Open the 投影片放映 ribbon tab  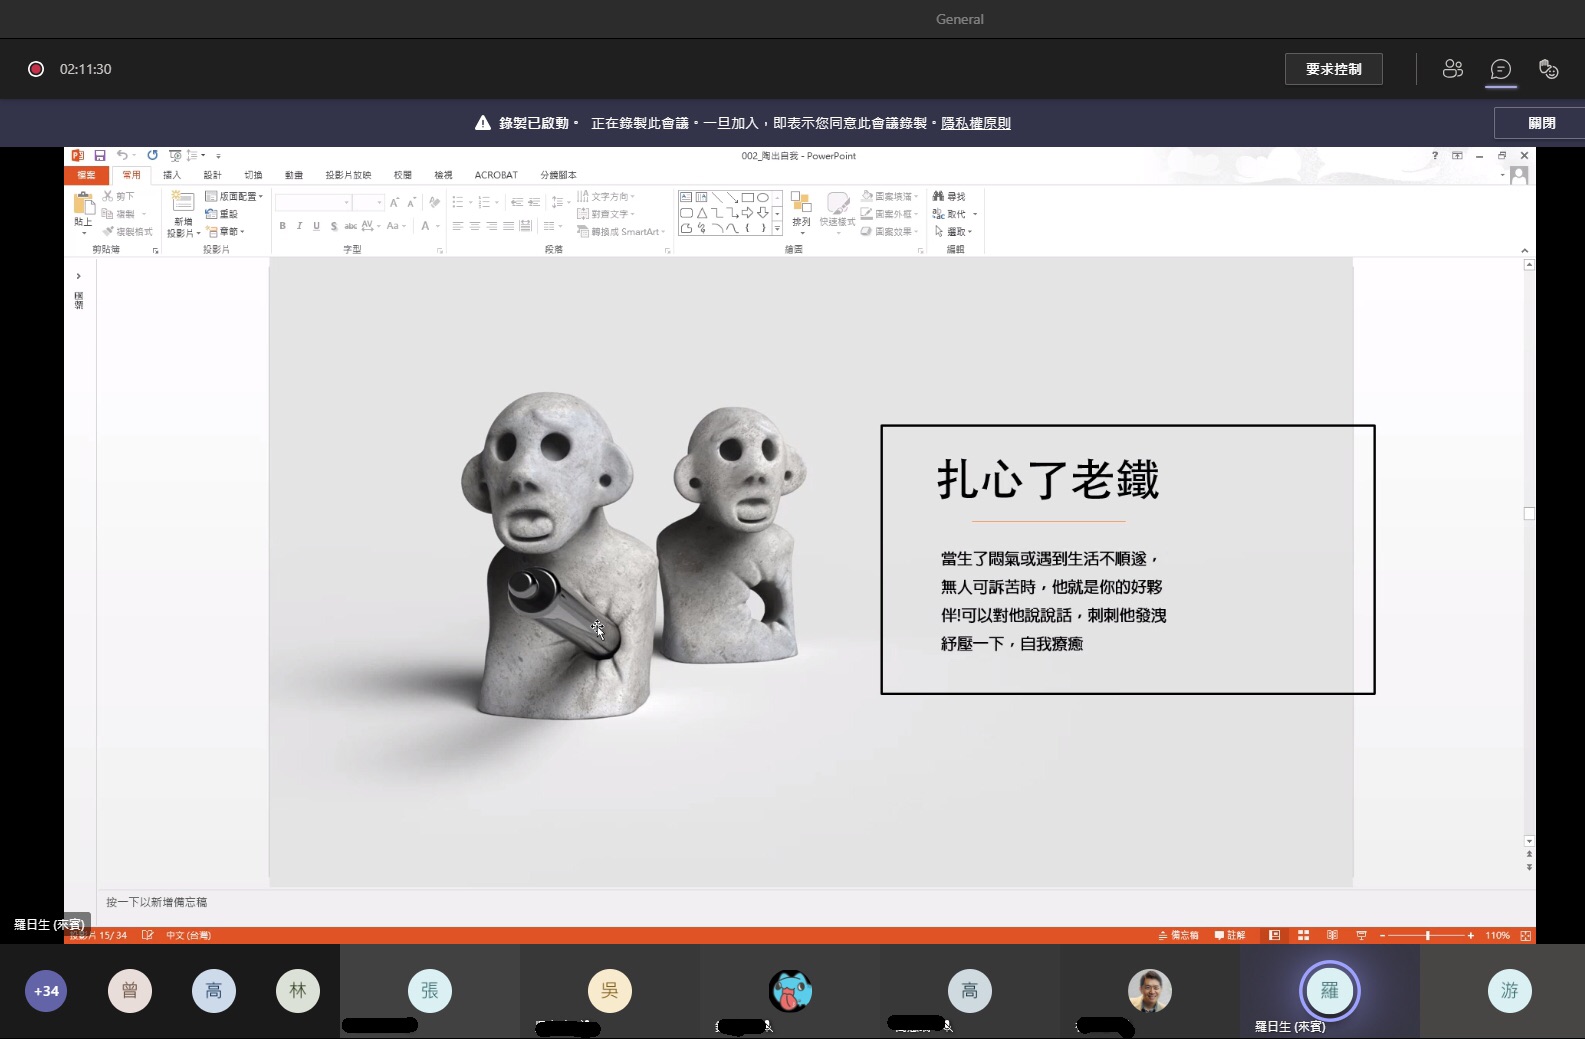pos(348,175)
